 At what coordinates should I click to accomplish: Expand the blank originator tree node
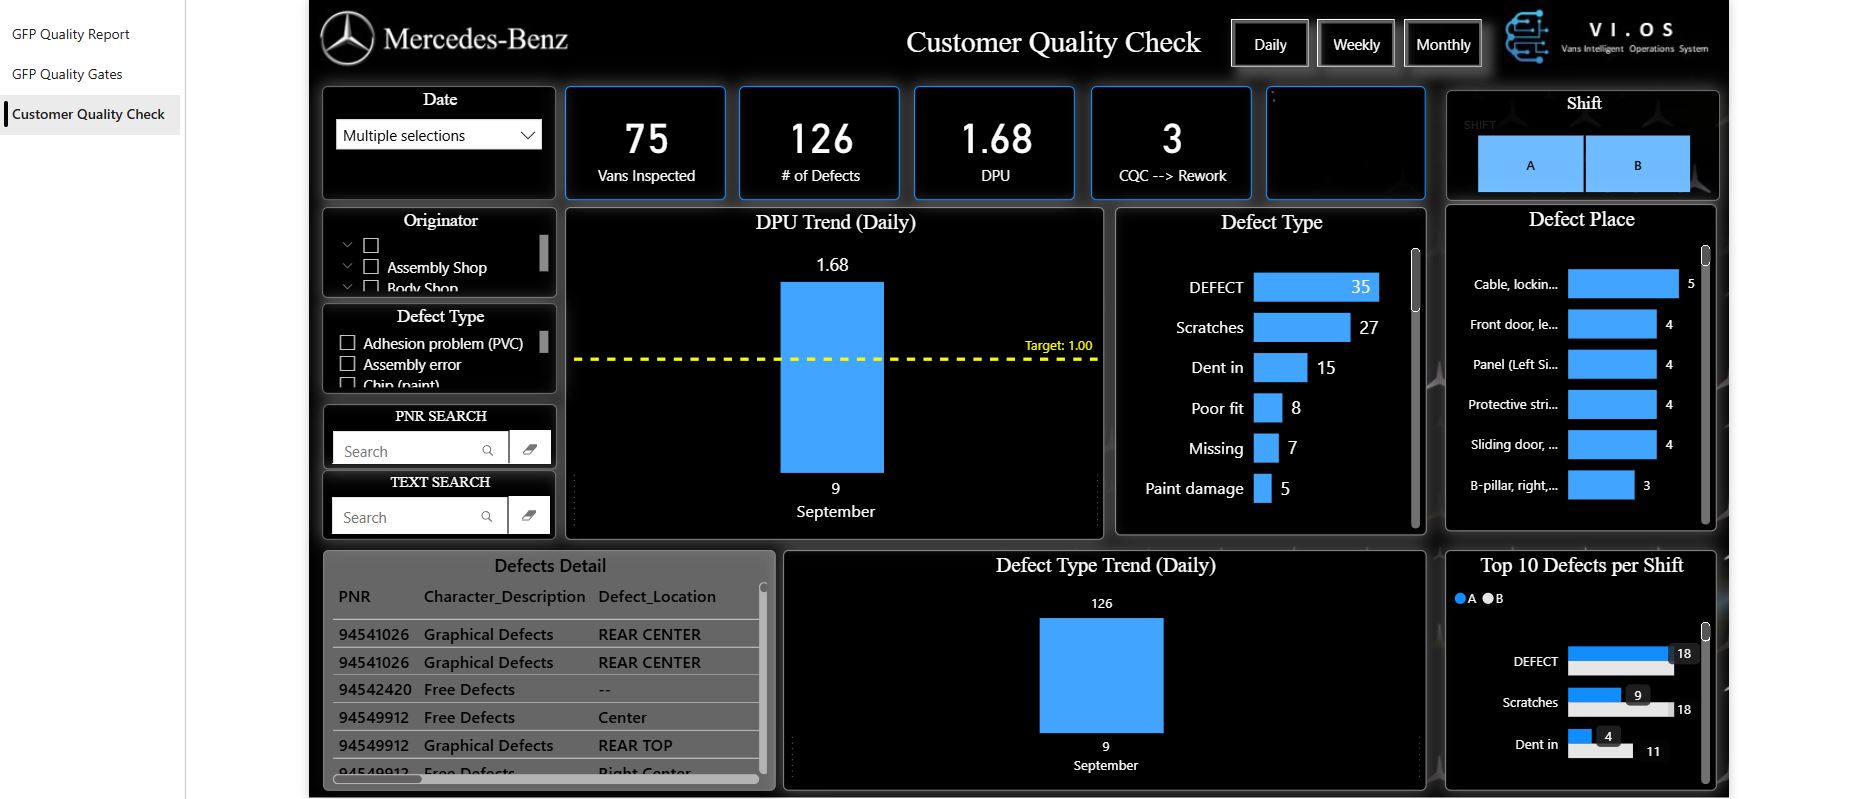(x=347, y=245)
